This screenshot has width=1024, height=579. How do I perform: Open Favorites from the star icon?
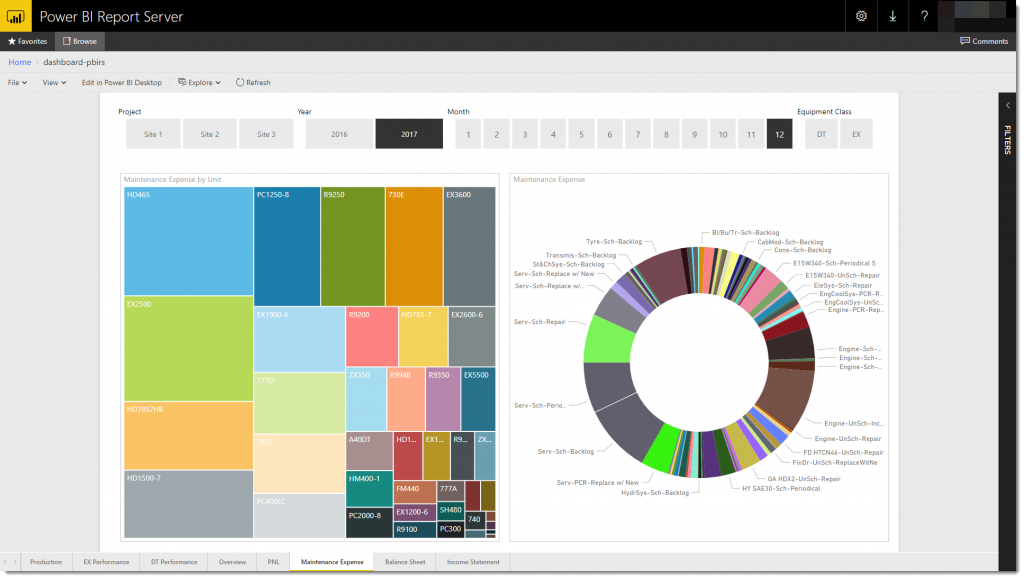click(27, 41)
